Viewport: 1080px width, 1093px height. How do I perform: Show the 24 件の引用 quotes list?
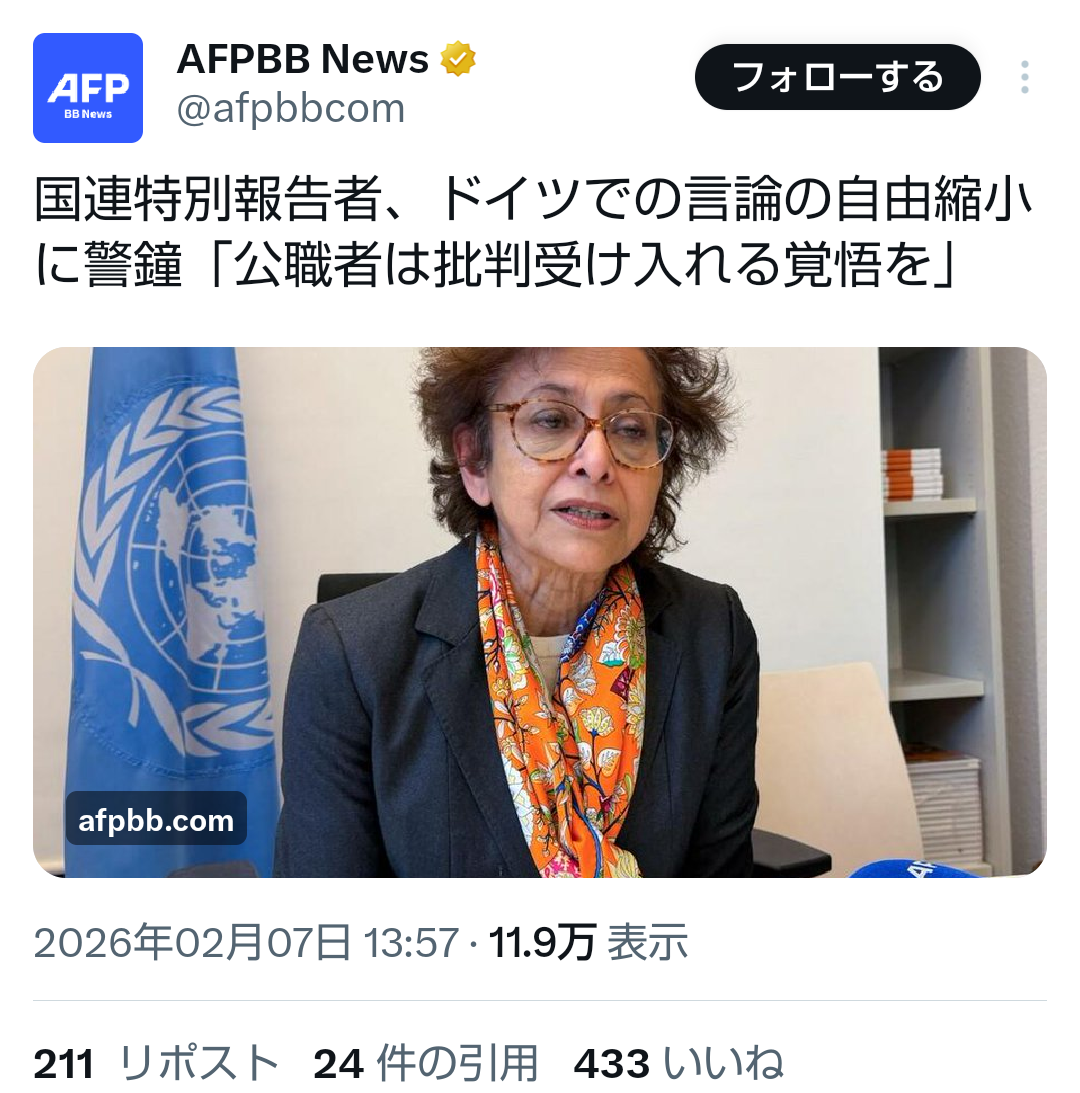coord(426,1064)
